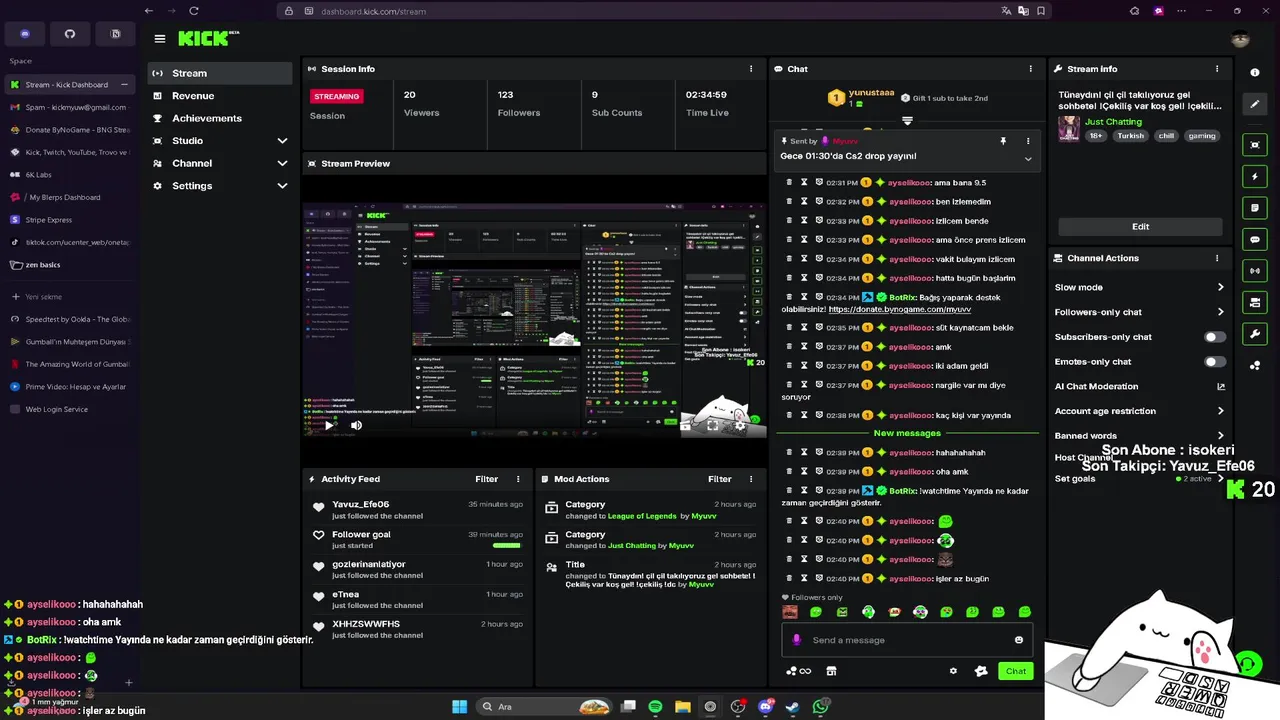
Task: Click the Follower goal progress bar
Action: point(507,546)
